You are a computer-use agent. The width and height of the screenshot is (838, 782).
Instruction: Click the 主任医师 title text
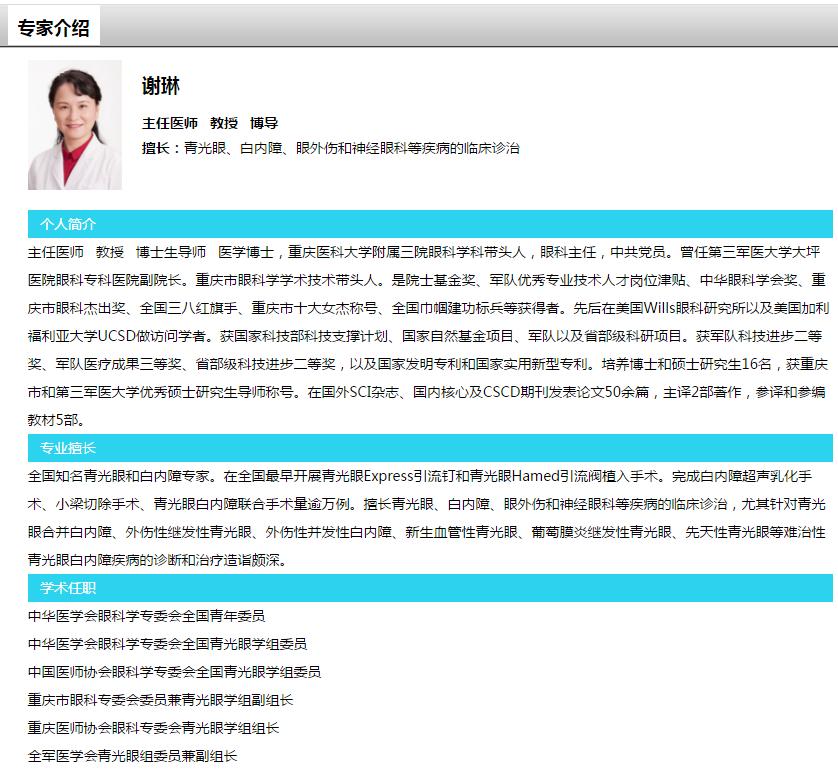(170, 123)
